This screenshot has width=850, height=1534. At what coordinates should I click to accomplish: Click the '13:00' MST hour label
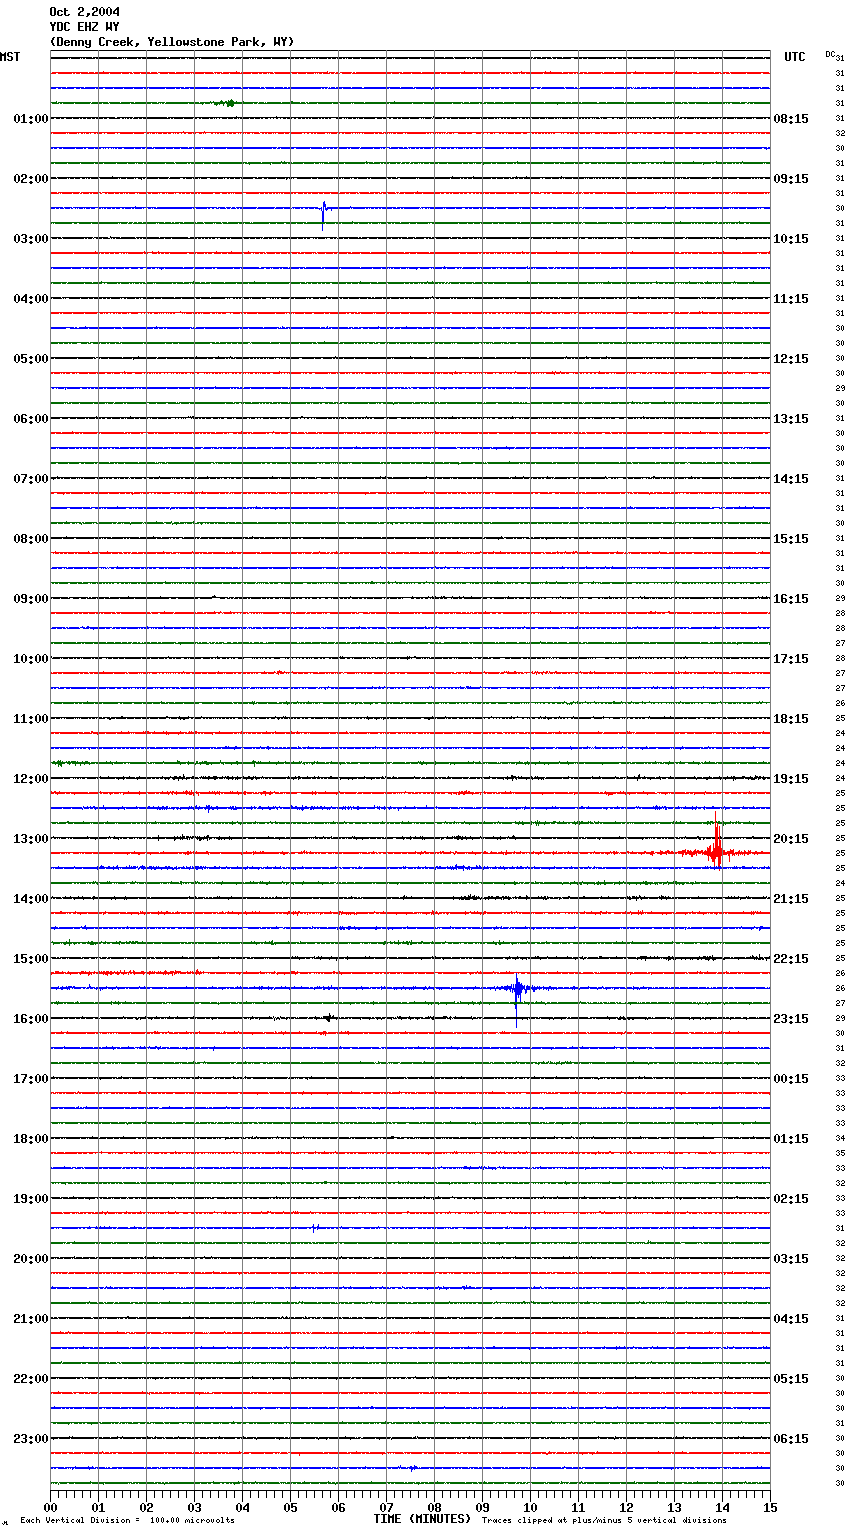tap(30, 839)
